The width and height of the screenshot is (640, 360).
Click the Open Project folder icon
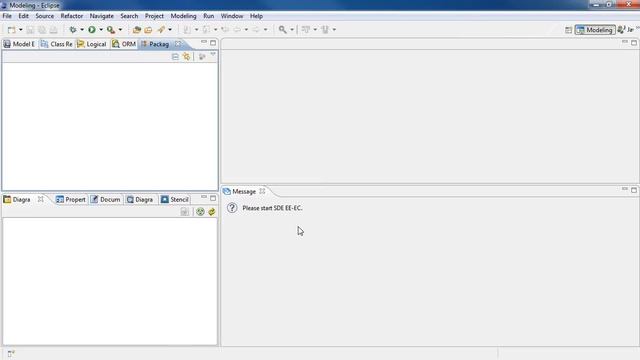point(137,30)
